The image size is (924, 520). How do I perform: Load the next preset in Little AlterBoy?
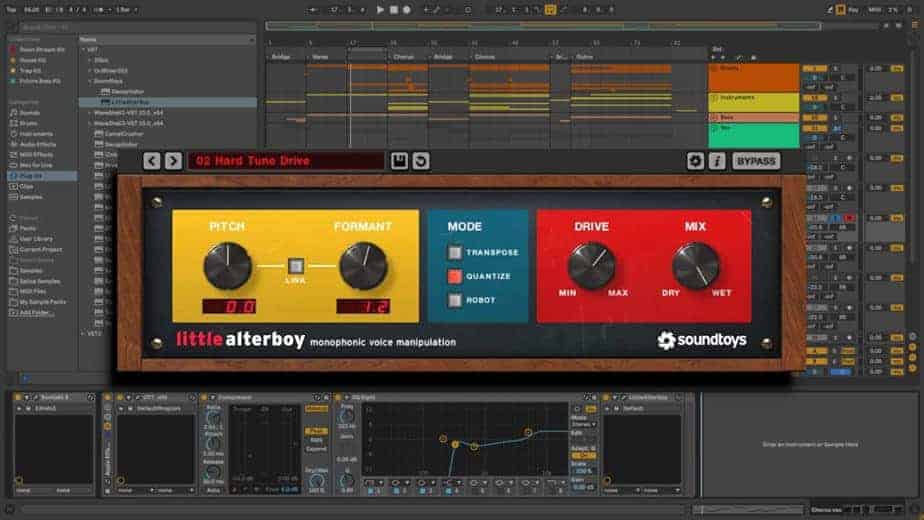[173, 161]
